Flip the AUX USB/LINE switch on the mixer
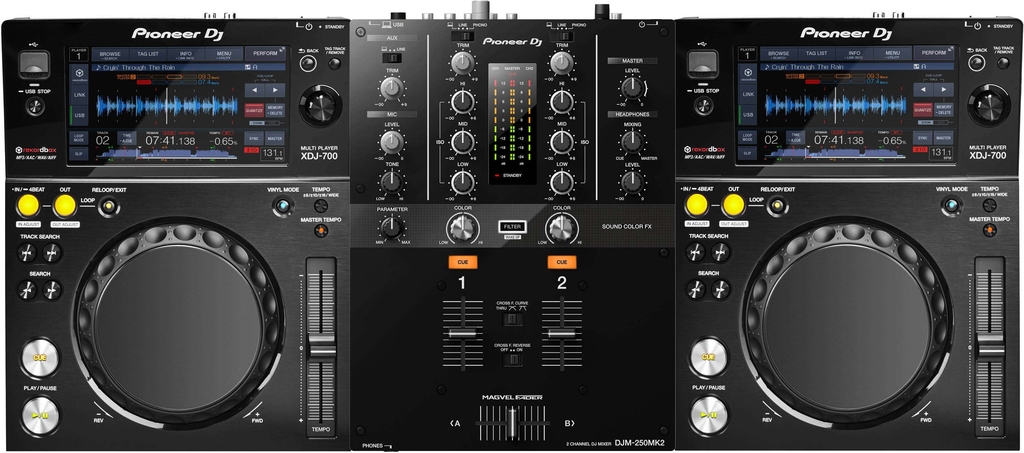The image size is (1024, 453). tap(392, 58)
